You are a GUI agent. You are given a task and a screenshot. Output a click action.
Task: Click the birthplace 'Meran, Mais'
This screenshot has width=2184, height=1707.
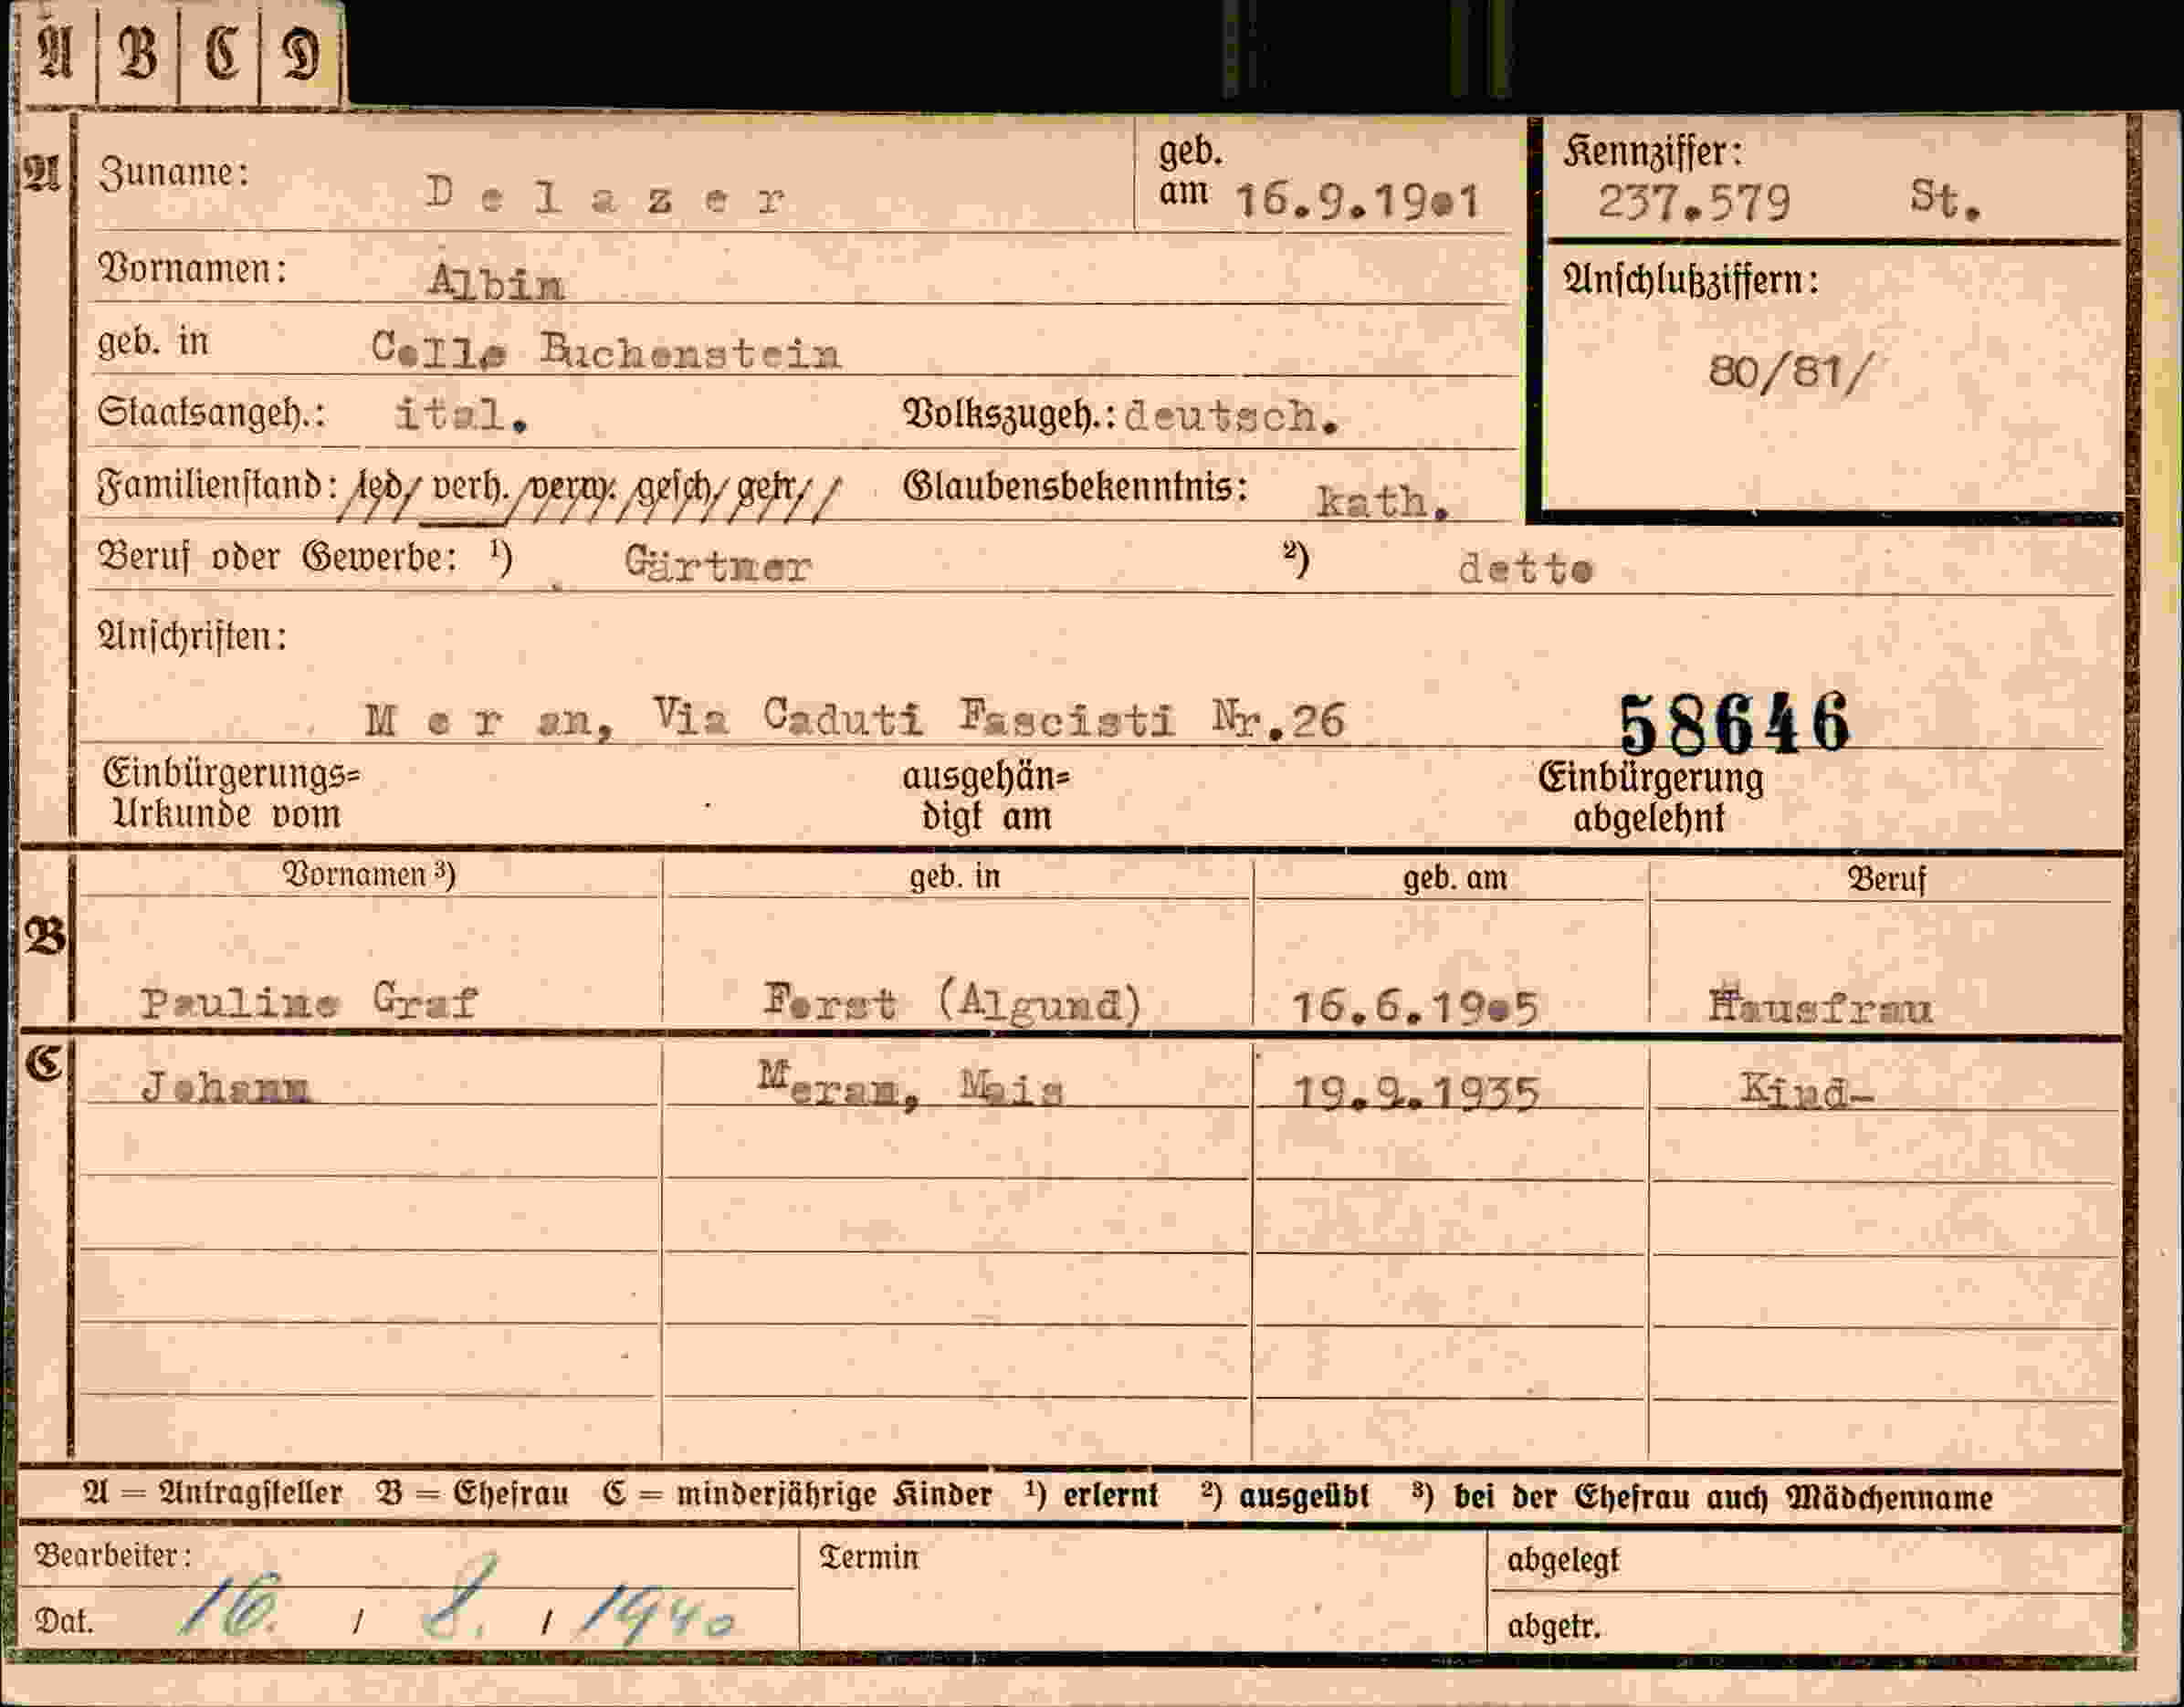click(911, 1087)
